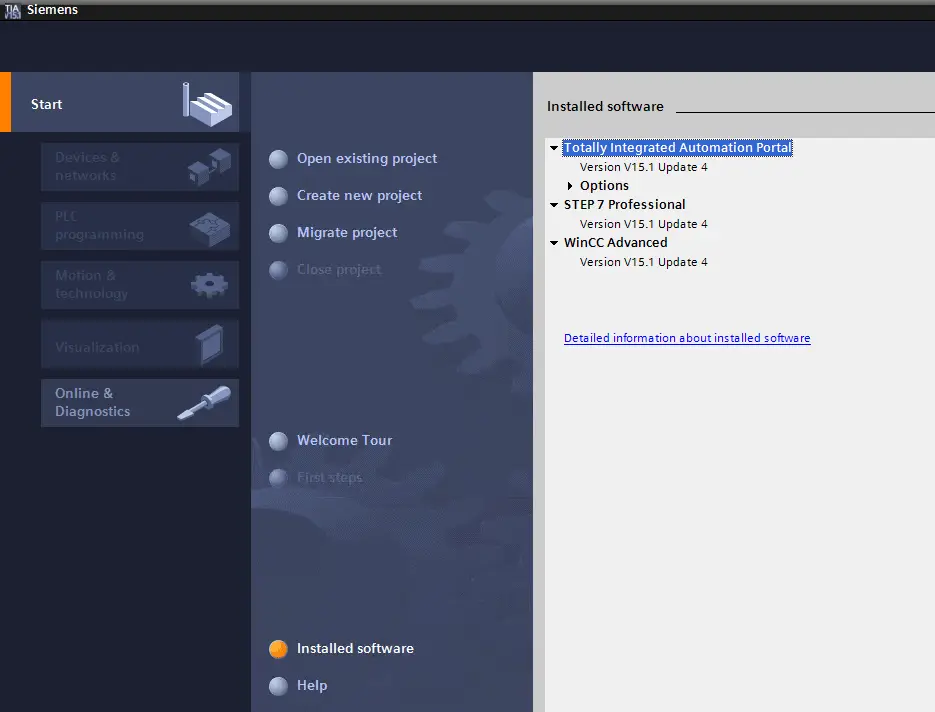Open the PLC programming portal

(x=140, y=226)
